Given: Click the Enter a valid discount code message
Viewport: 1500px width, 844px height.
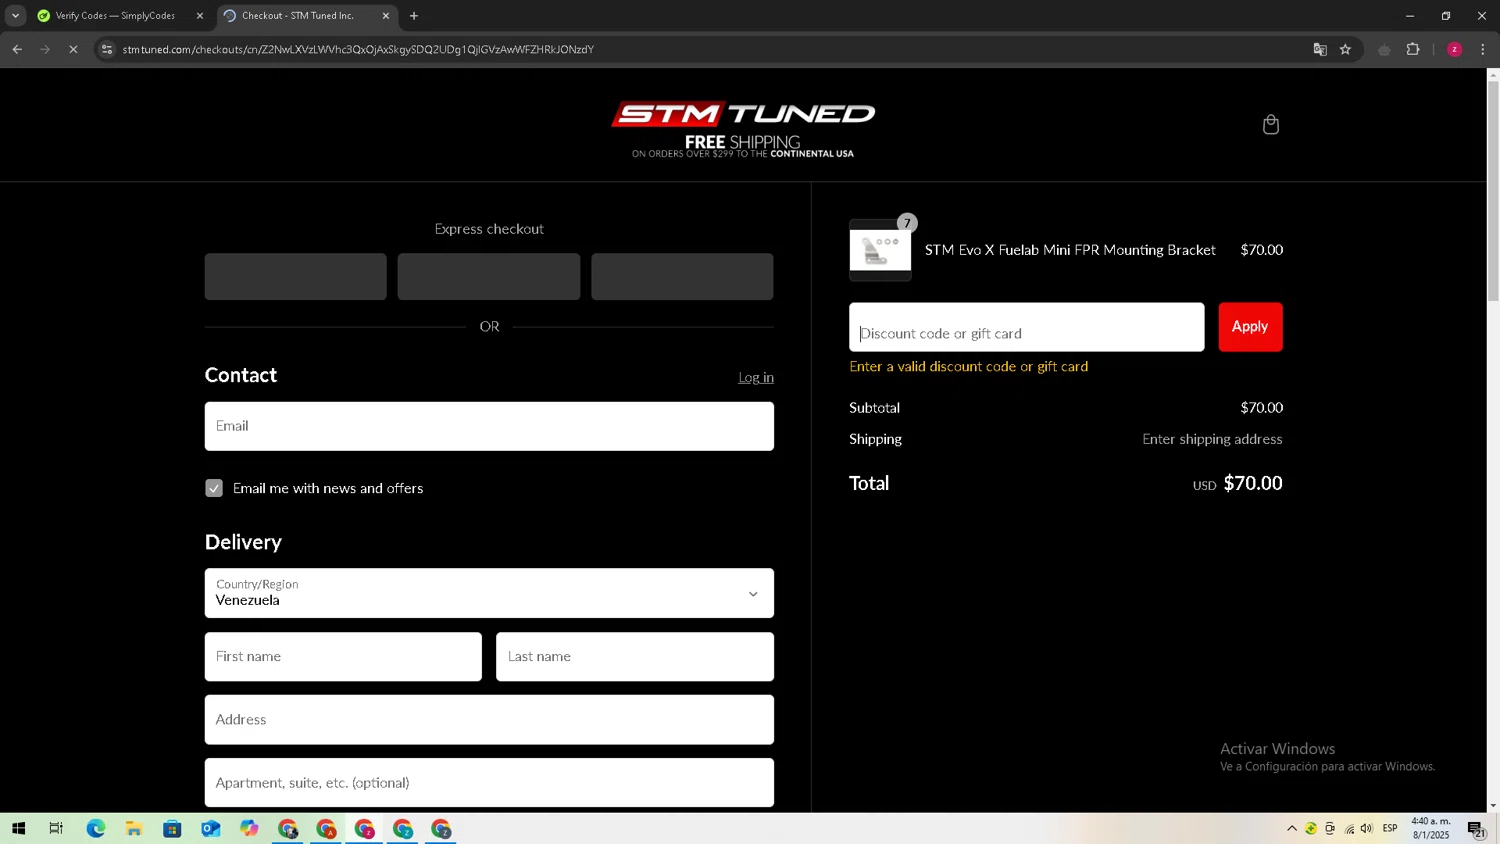Looking at the screenshot, I should click(x=968, y=367).
